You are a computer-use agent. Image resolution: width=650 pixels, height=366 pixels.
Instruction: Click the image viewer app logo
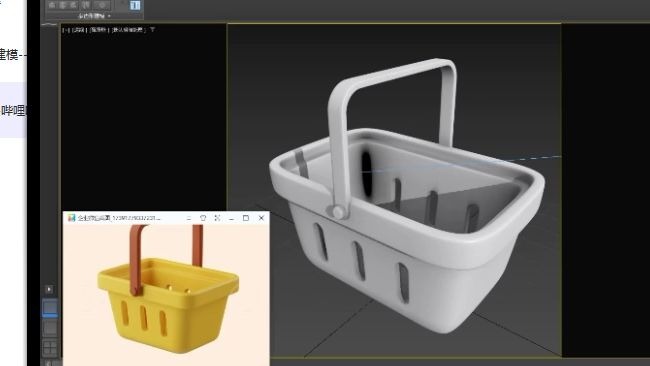71,218
